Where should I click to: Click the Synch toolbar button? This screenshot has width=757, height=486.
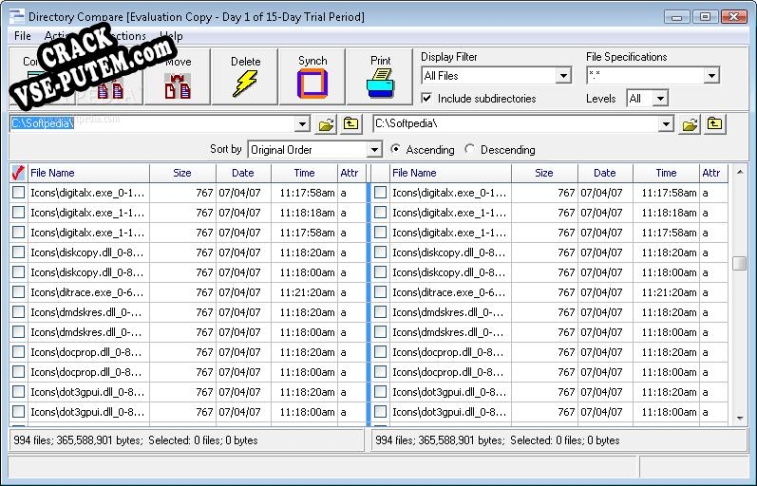point(312,76)
